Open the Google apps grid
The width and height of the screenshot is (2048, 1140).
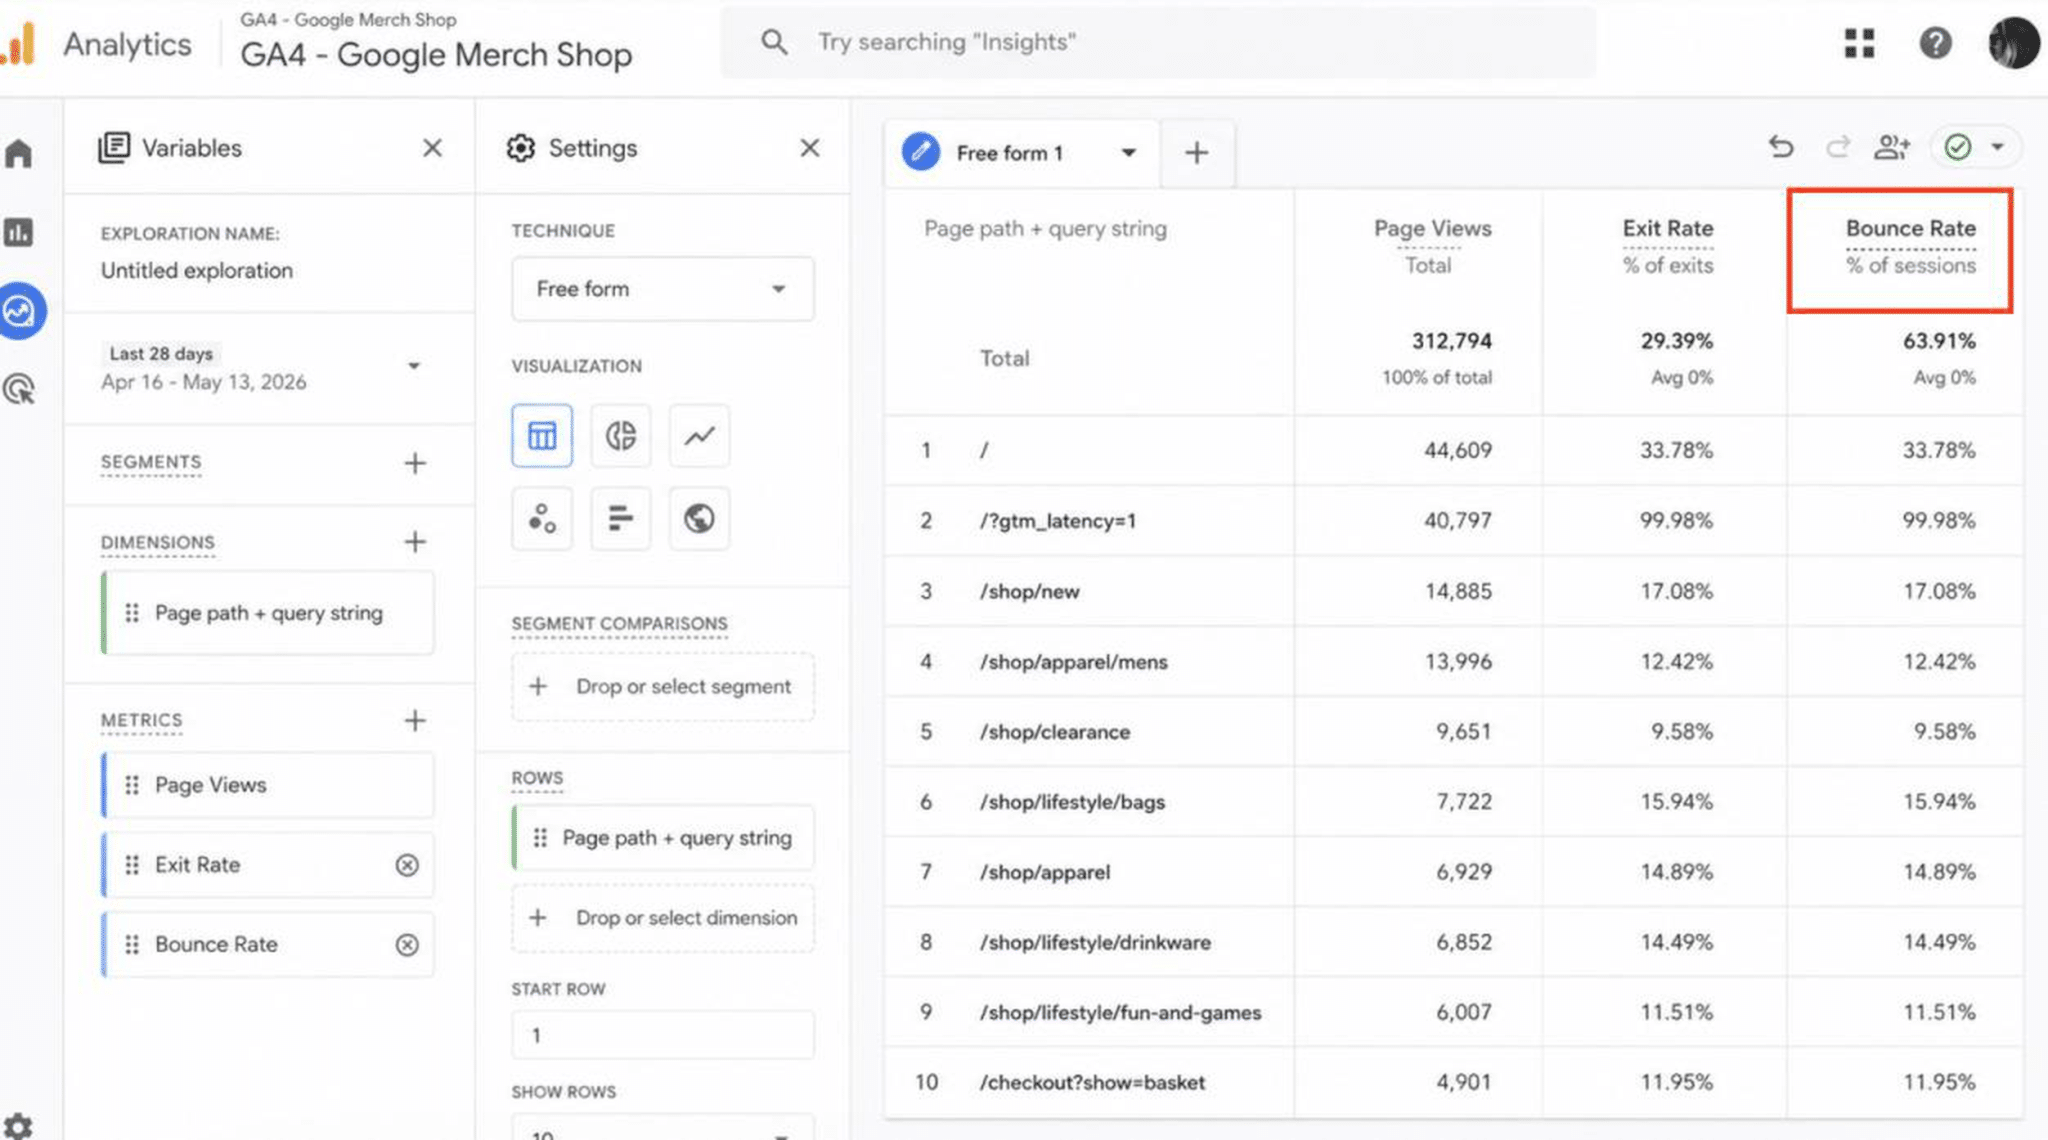[1859, 43]
